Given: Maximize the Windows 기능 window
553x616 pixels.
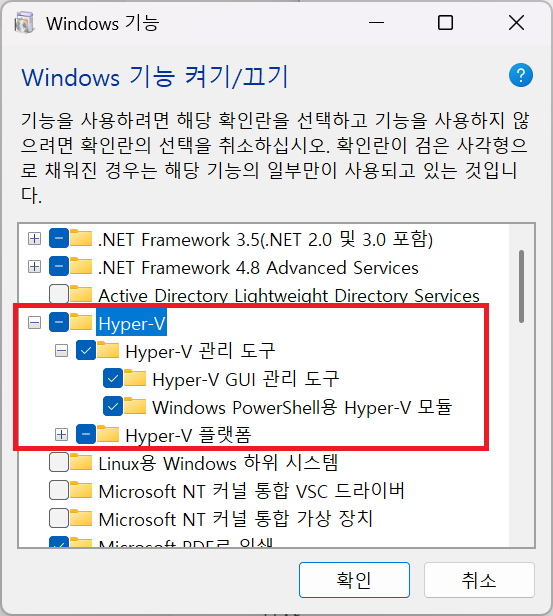Looking at the screenshot, I should pos(445,23).
